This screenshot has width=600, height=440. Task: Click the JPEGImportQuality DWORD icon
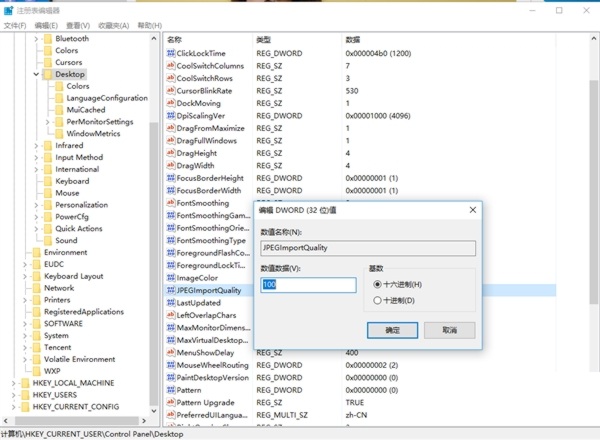click(171, 290)
